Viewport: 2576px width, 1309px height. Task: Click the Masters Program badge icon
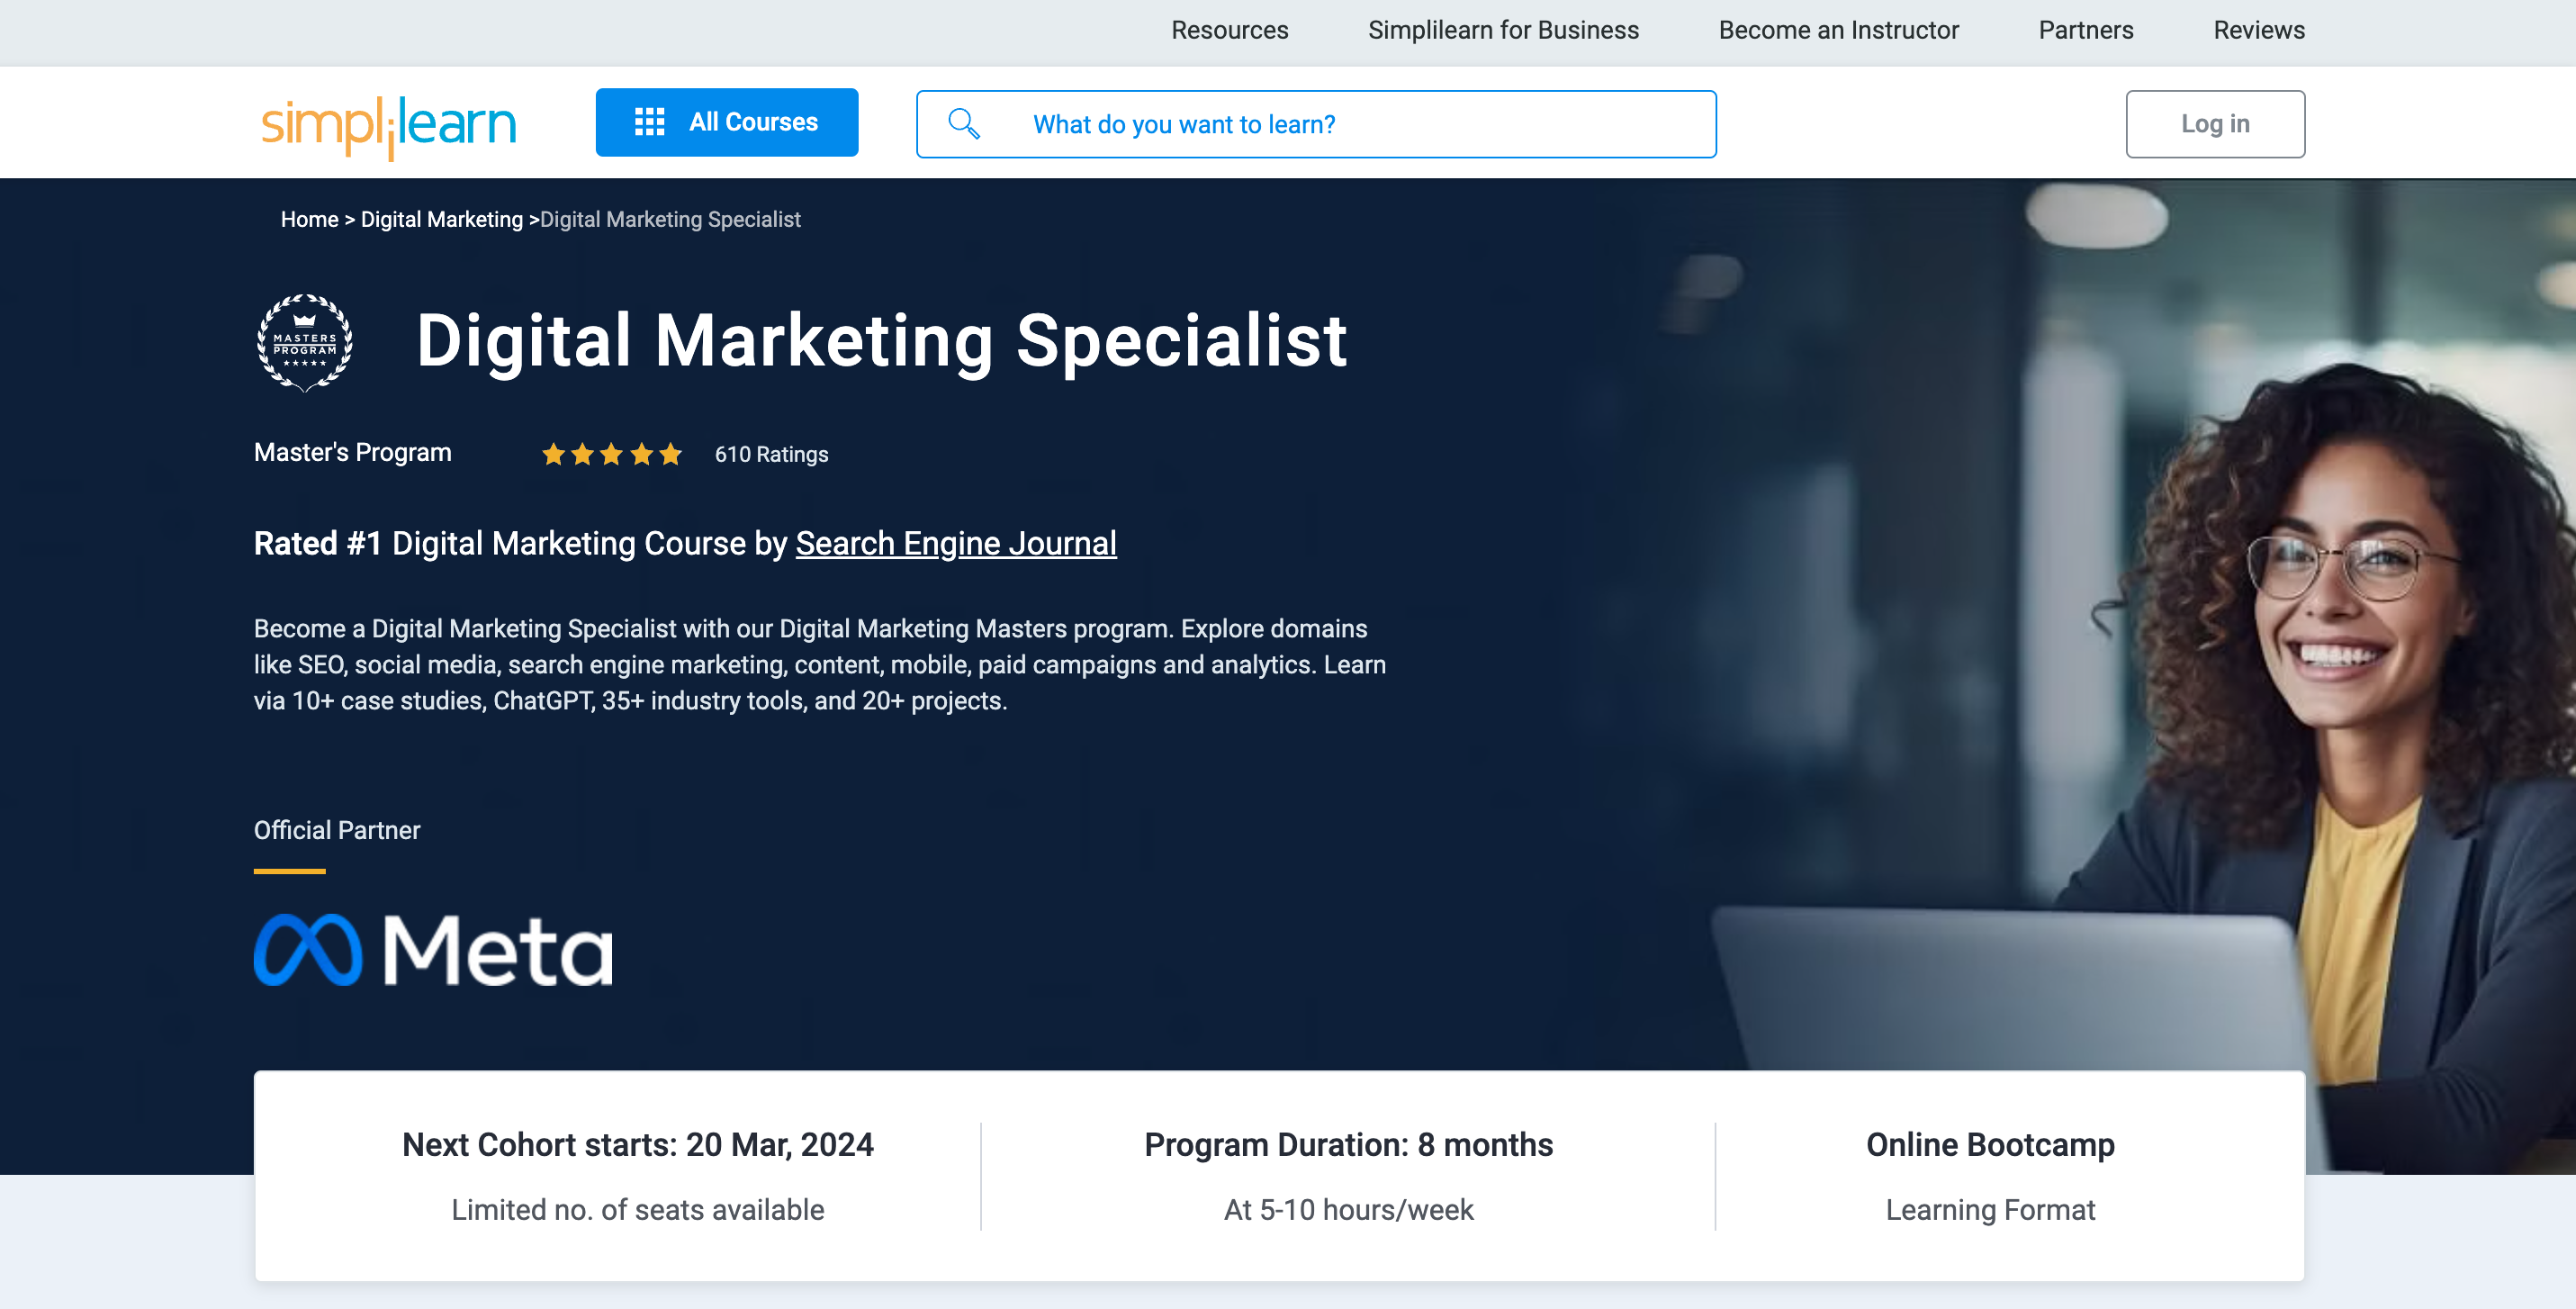(305, 342)
